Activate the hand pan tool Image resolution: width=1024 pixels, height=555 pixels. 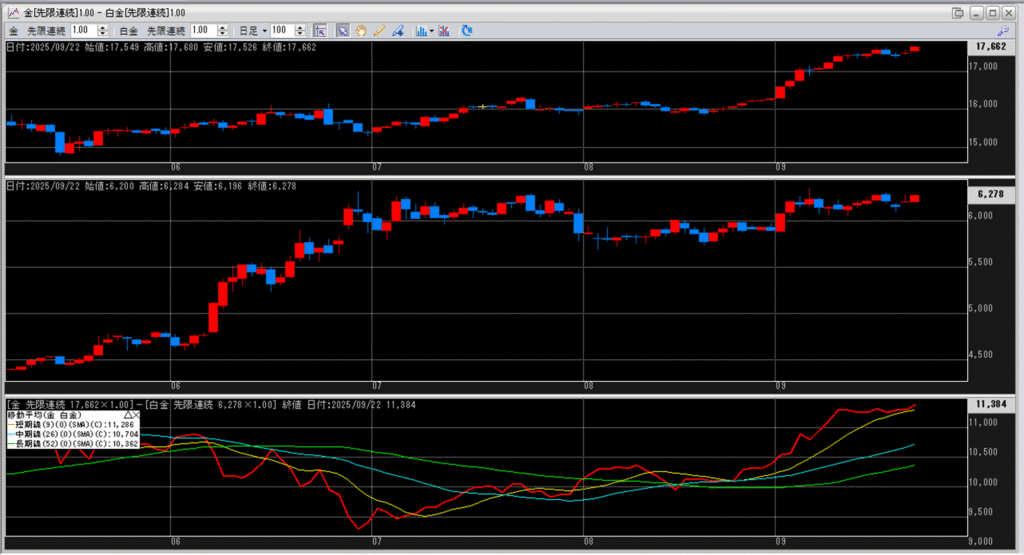[361, 31]
